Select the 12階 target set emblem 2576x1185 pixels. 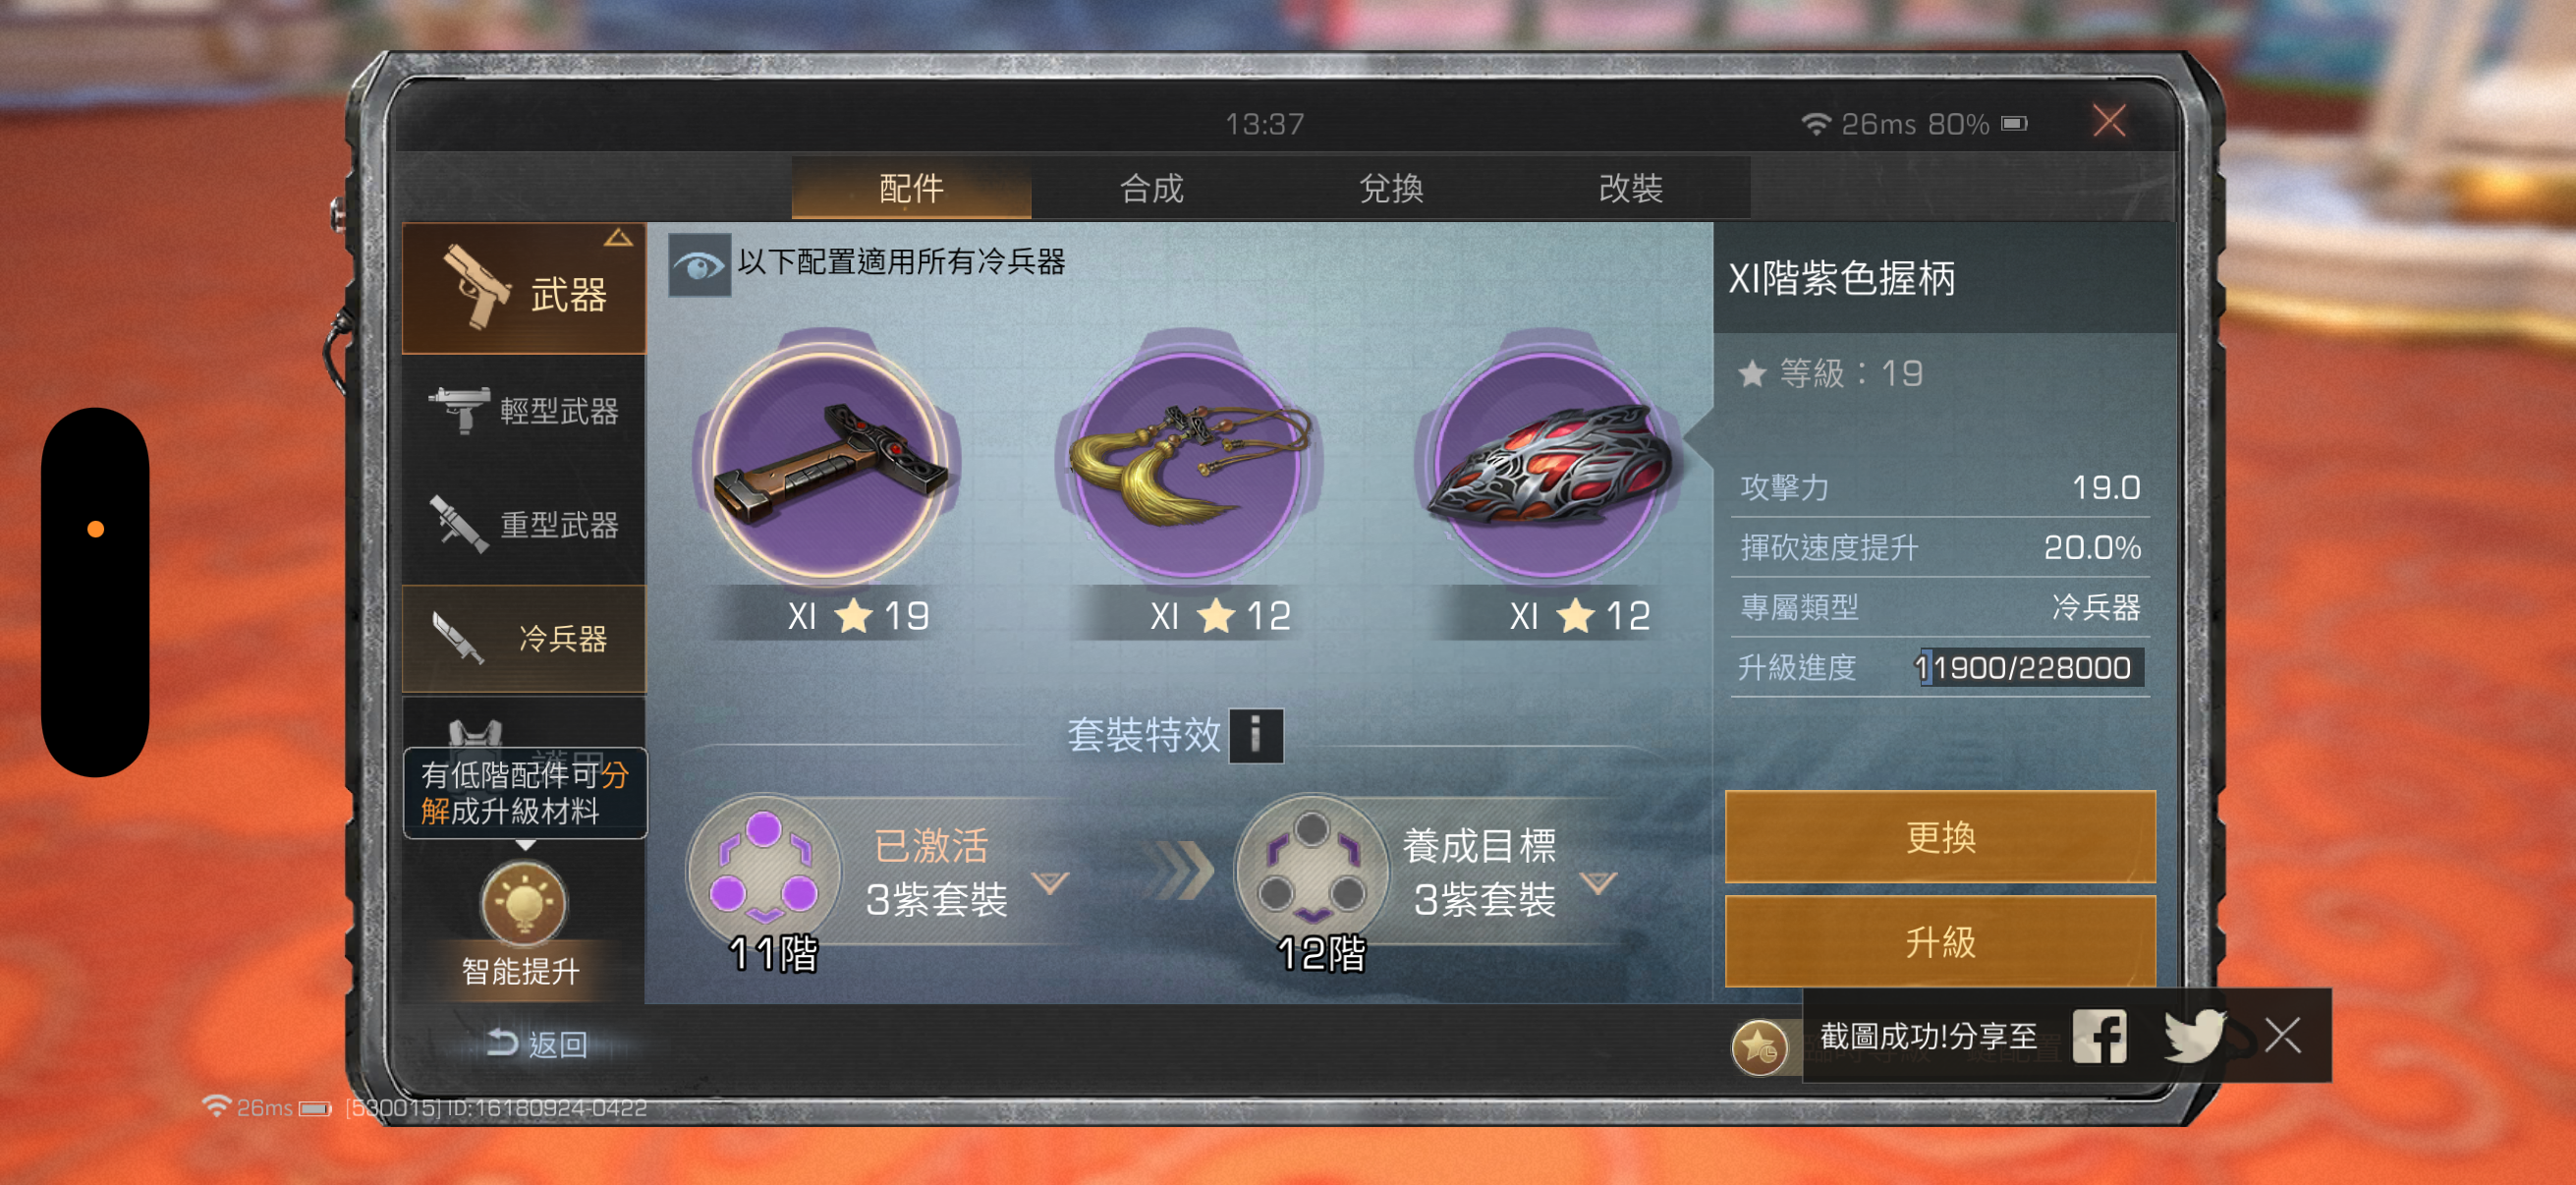(x=1312, y=867)
